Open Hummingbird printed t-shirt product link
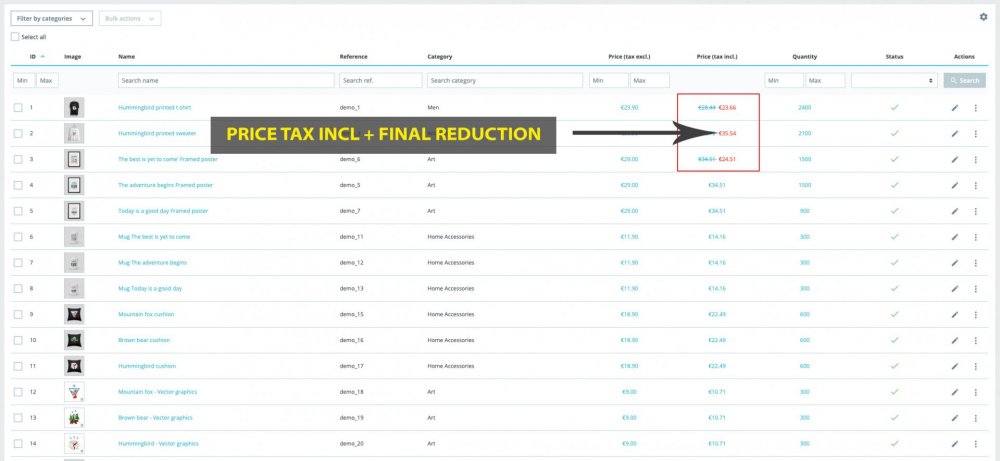The height and width of the screenshot is (461, 1000). coord(154,108)
